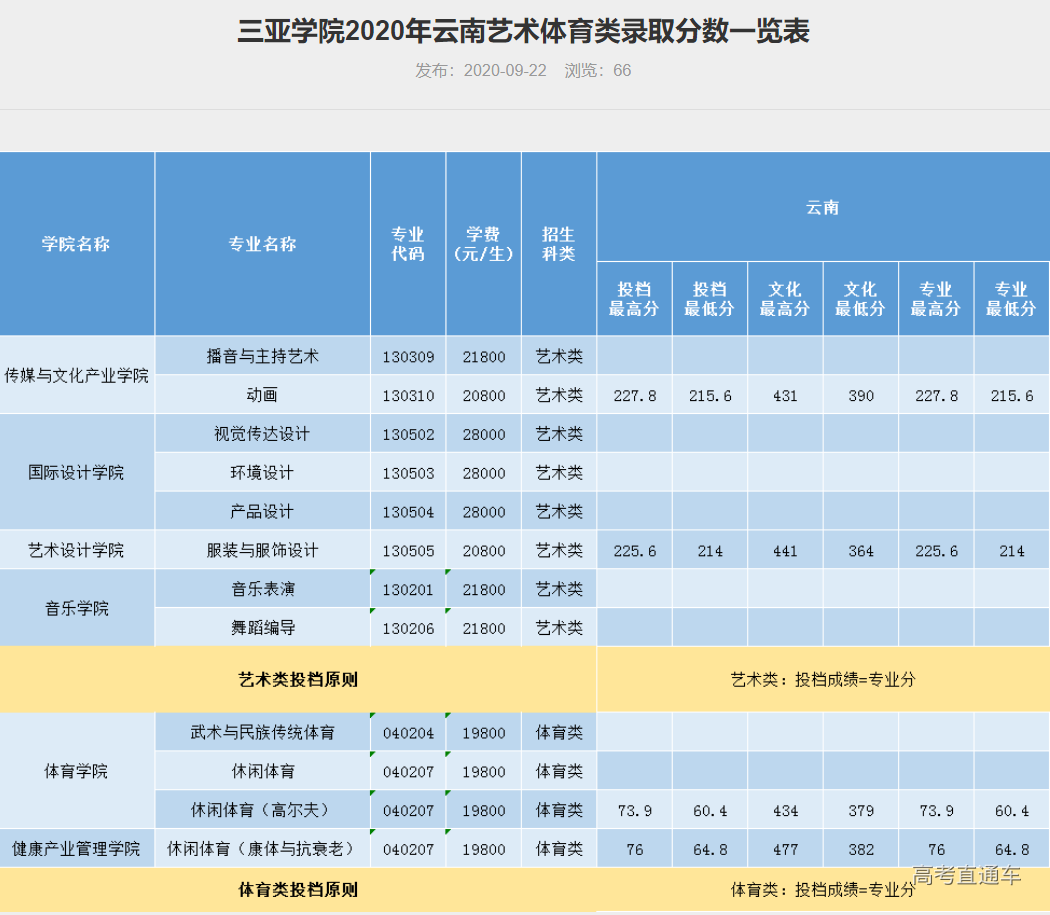Screen dimensions: 1050x915
Task: Select the 动画 row's 专业代码 130310
Action: click(407, 394)
